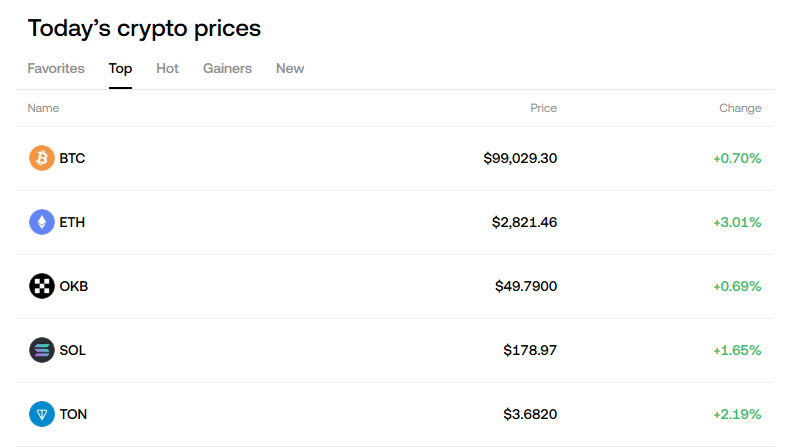The width and height of the screenshot is (788, 447).
Task: Click the OKB checkered logo icon
Action: (42, 286)
